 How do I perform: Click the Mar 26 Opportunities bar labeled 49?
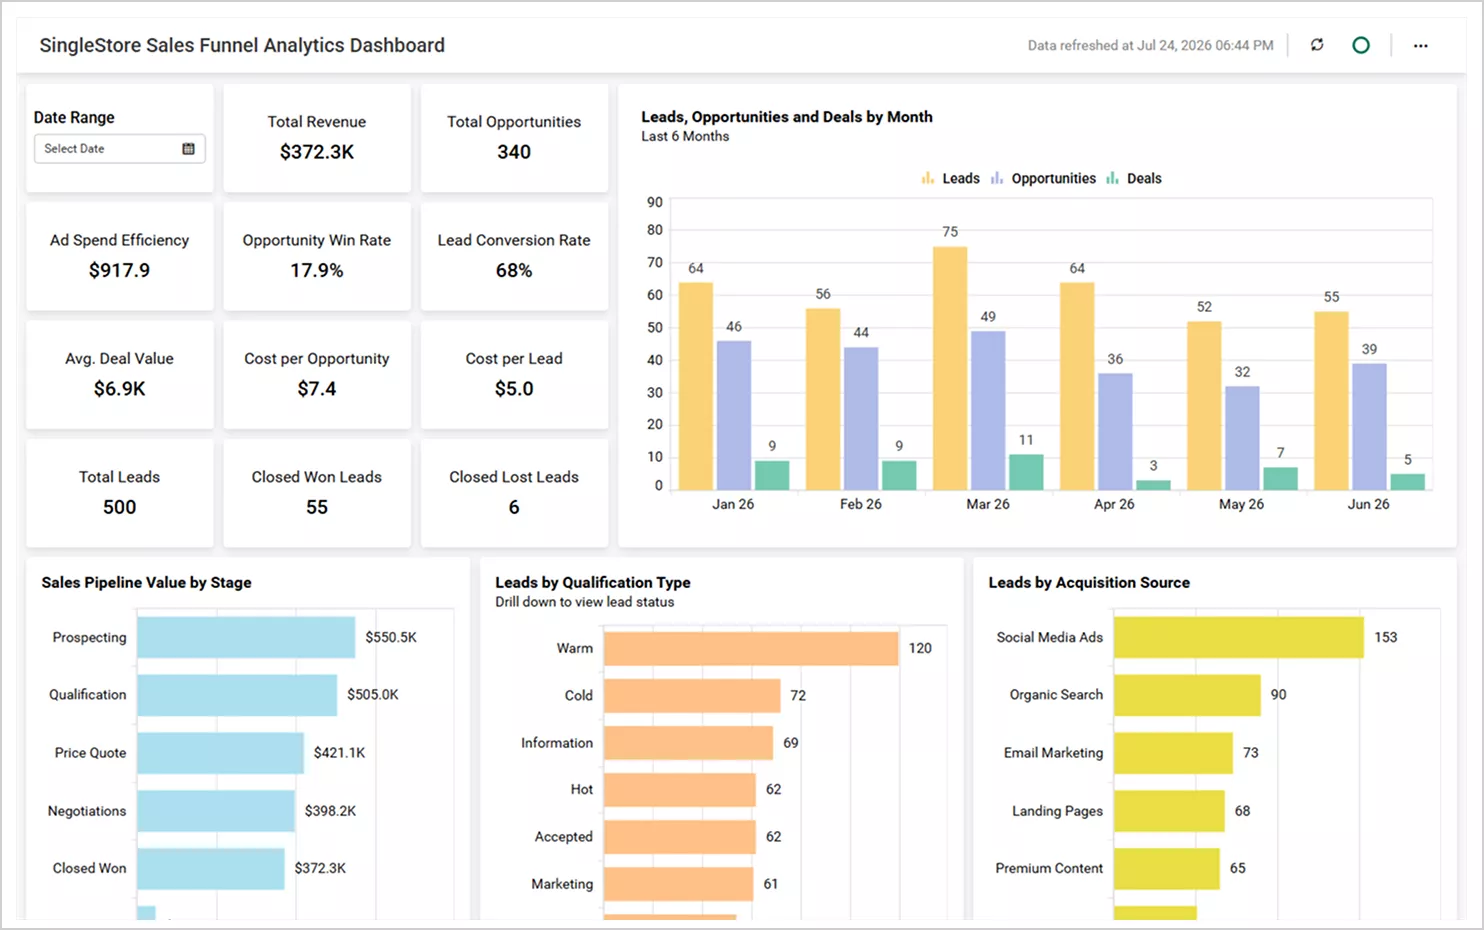pos(988,410)
